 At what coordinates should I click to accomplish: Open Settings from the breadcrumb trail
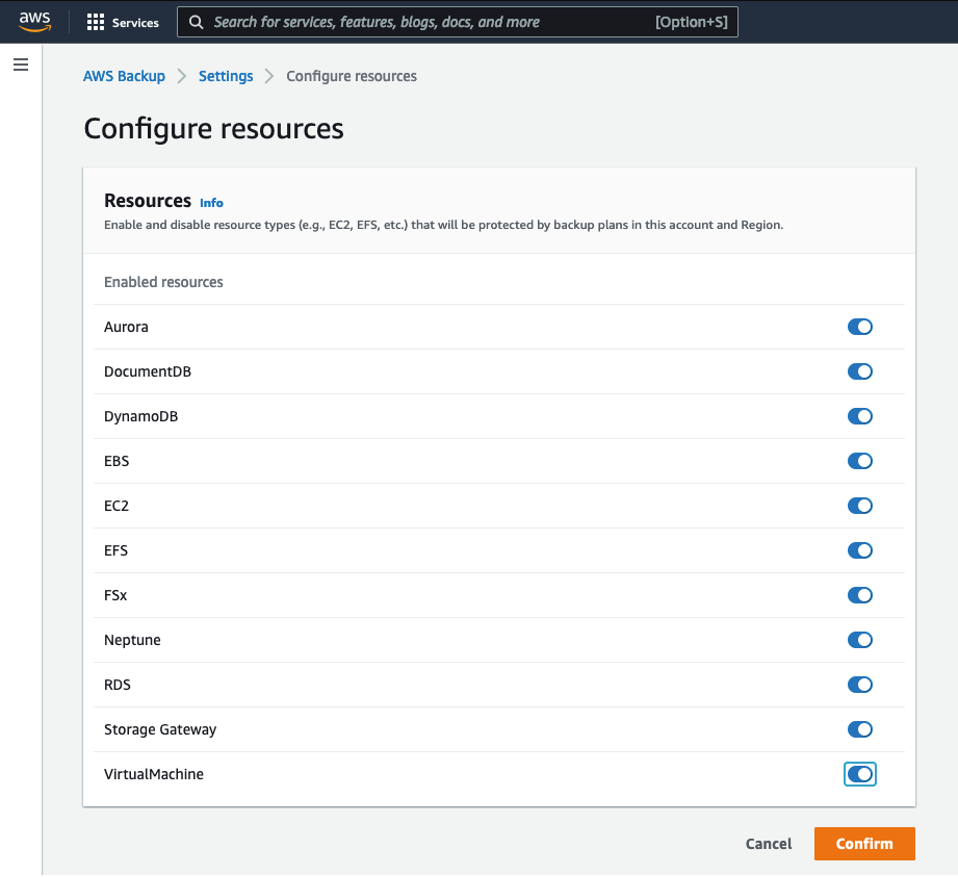pos(225,75)
